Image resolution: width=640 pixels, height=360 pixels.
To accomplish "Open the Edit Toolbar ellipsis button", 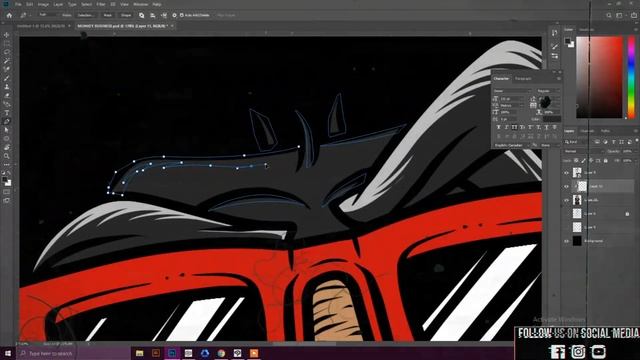I will pyautogui.click(x=7, y=164).
